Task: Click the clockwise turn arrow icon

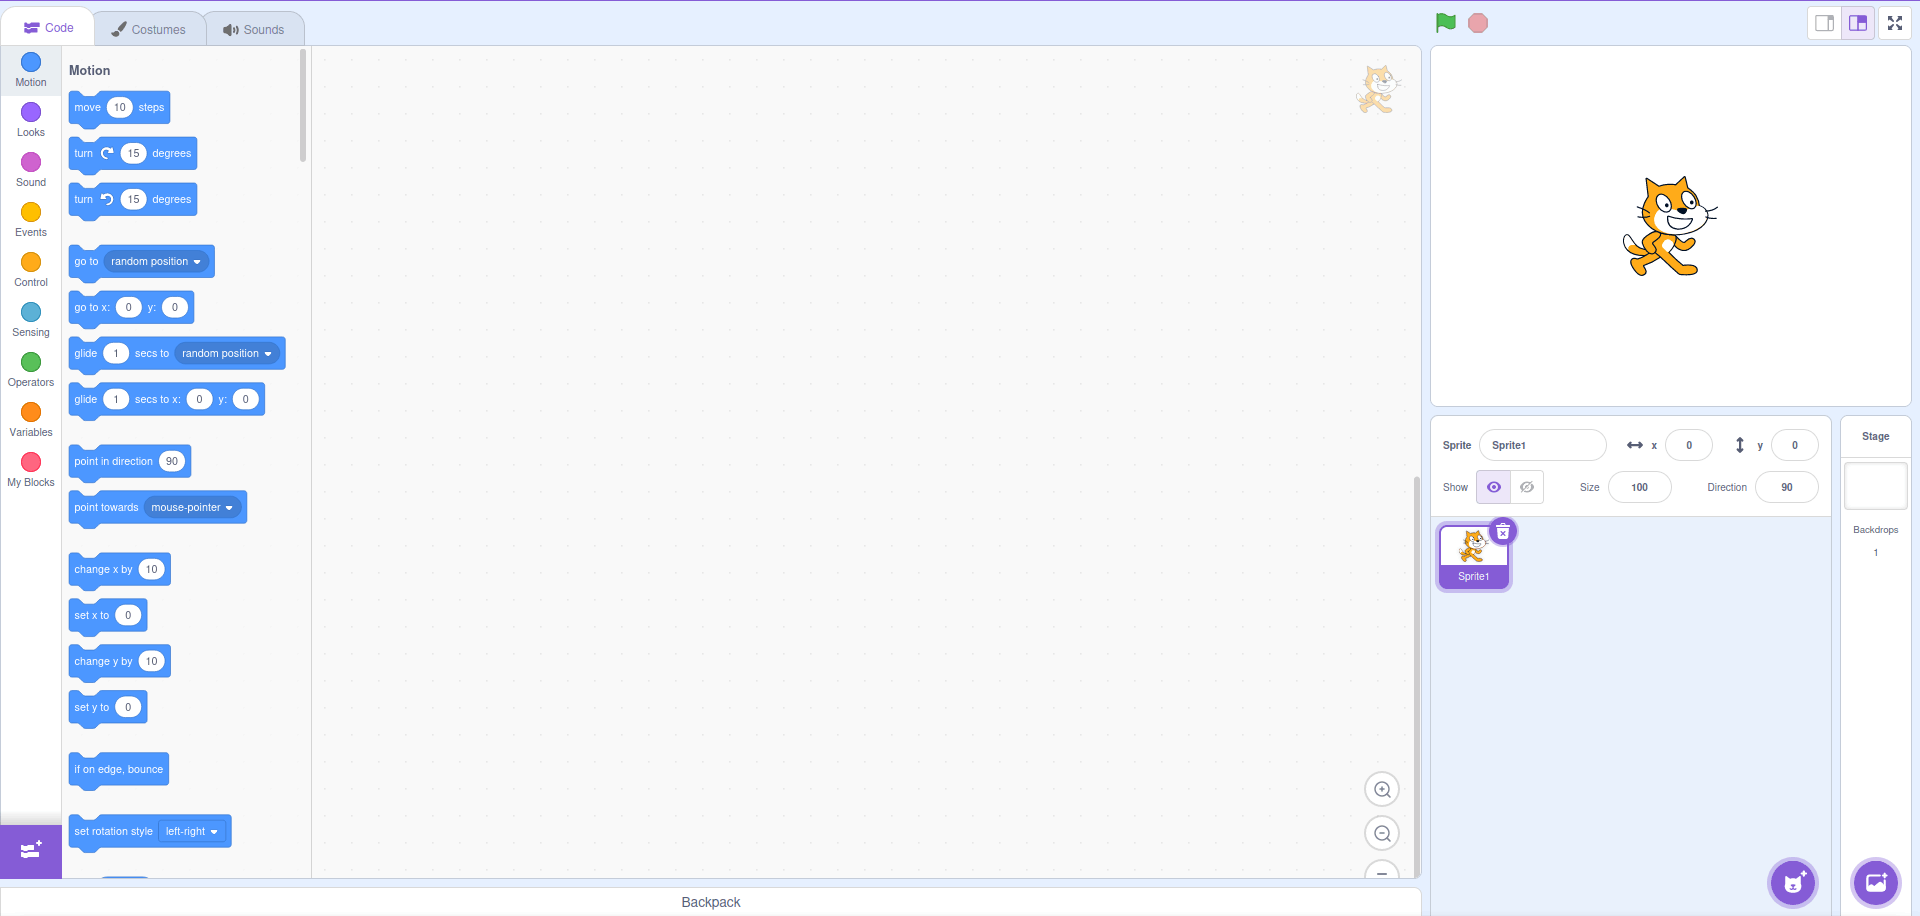Action: (x=107, y=153)
